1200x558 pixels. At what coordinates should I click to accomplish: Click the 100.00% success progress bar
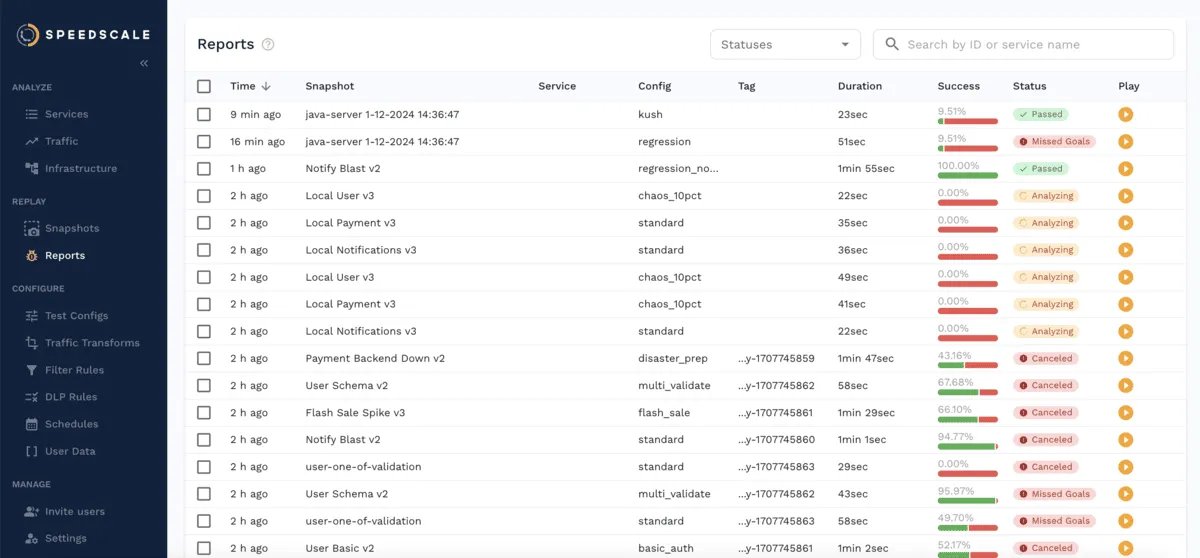pos(968,175)
